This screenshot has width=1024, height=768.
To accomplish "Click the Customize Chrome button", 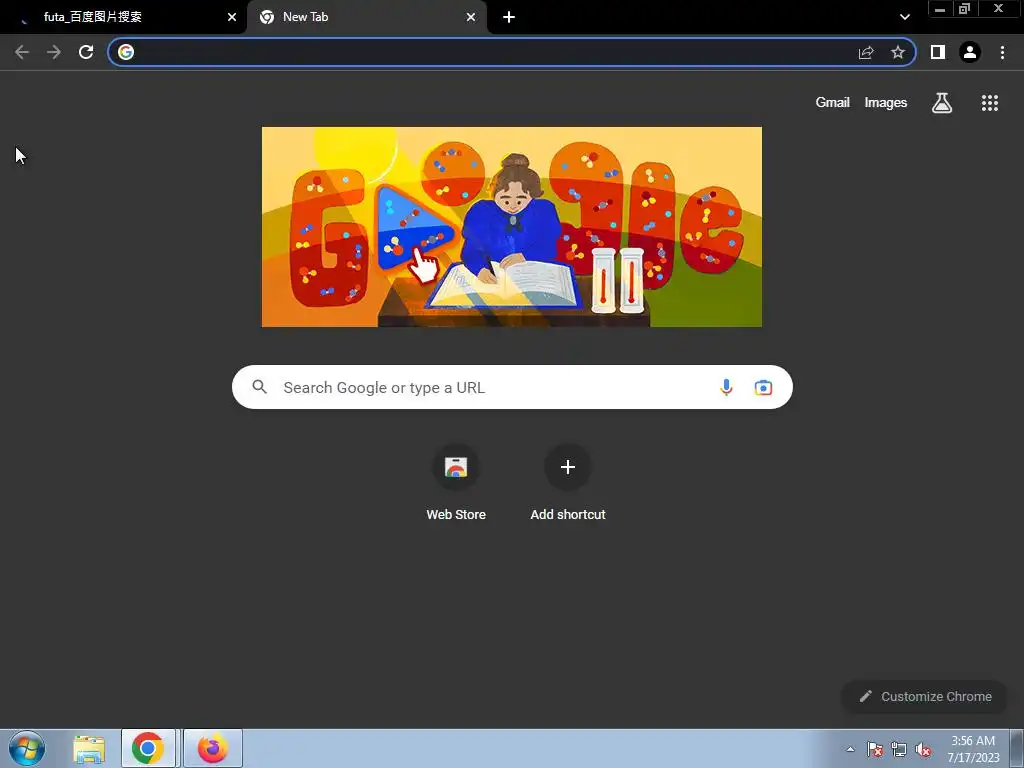I will pos(925,696).
